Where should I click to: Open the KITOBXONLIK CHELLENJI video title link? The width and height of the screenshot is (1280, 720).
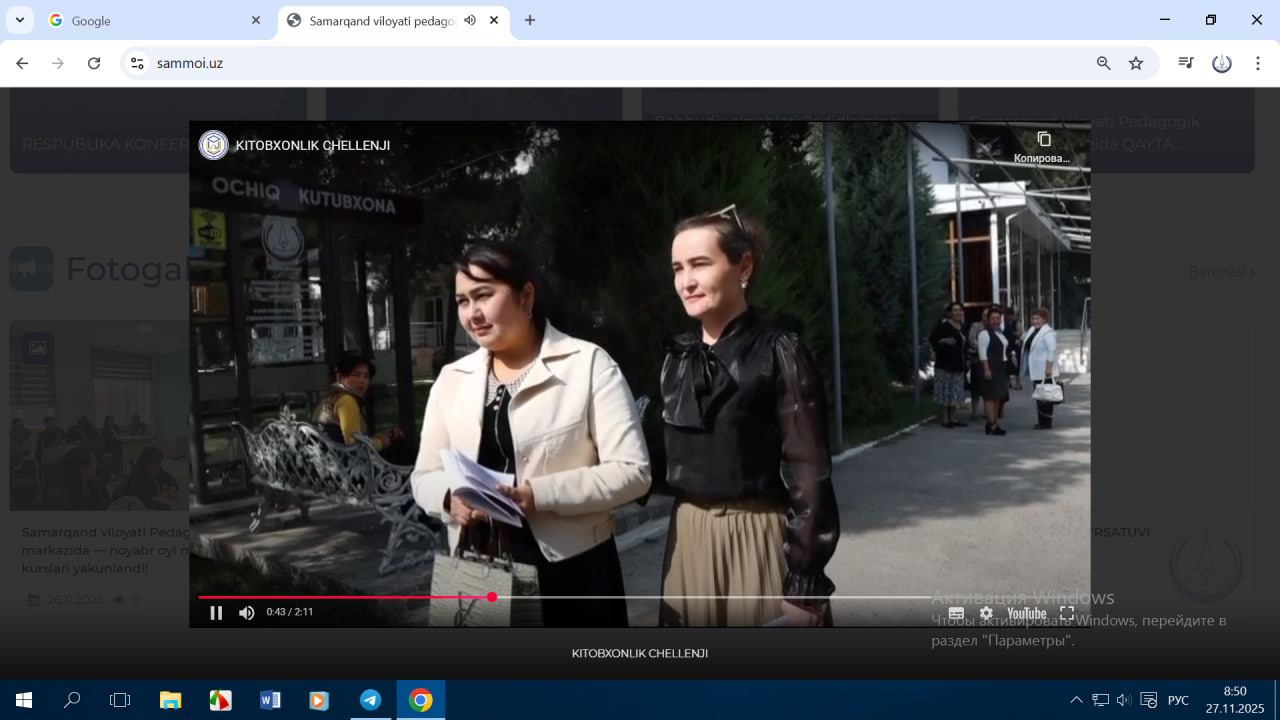click(312, 146)
